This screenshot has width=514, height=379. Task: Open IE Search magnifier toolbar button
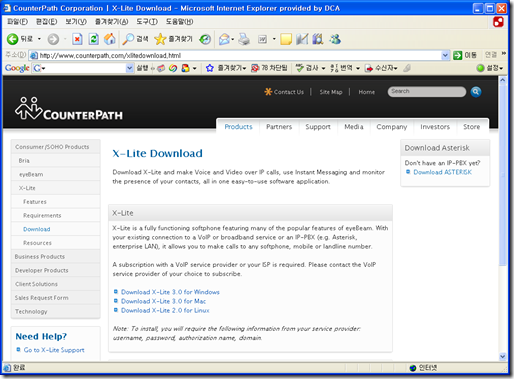pyautogui.click(x=128, y=39)
